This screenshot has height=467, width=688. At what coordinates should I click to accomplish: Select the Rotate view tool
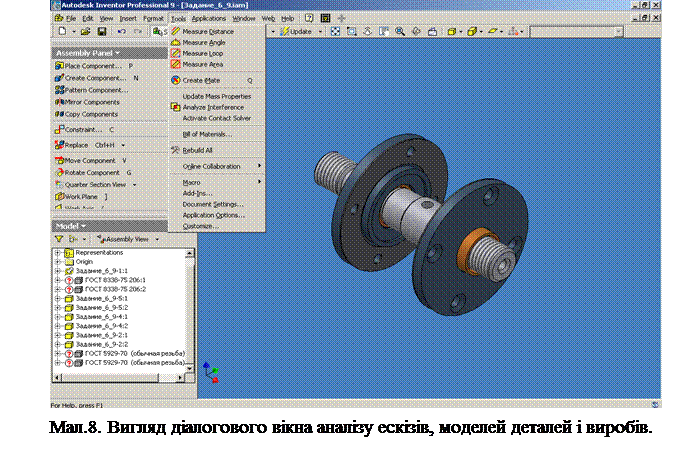click(x=416, y=31)
